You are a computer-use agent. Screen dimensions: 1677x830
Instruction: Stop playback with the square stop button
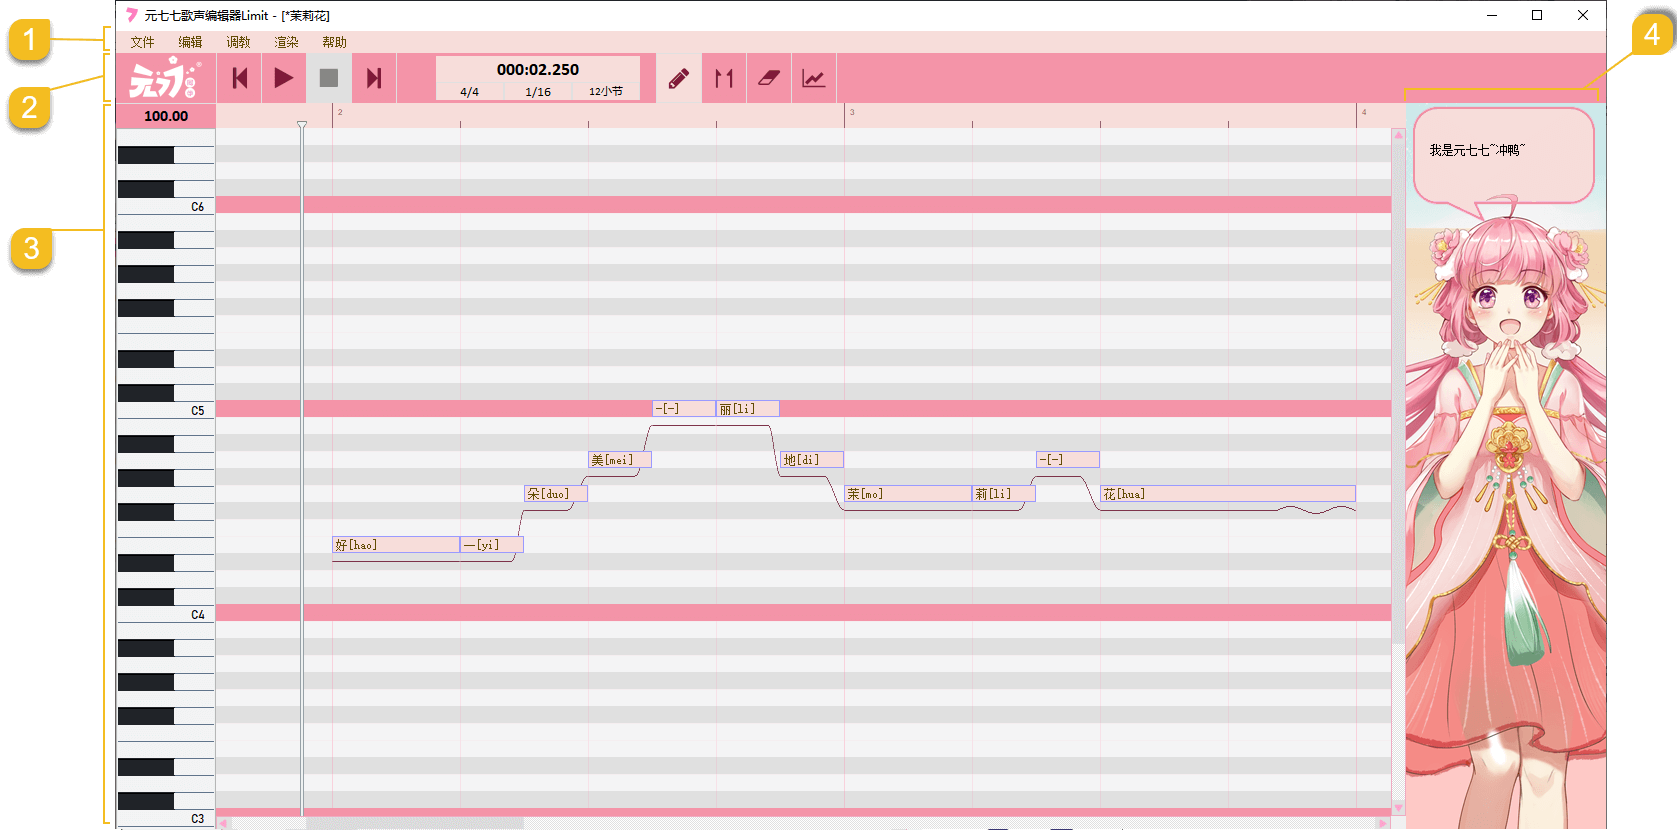pos(329,78)
